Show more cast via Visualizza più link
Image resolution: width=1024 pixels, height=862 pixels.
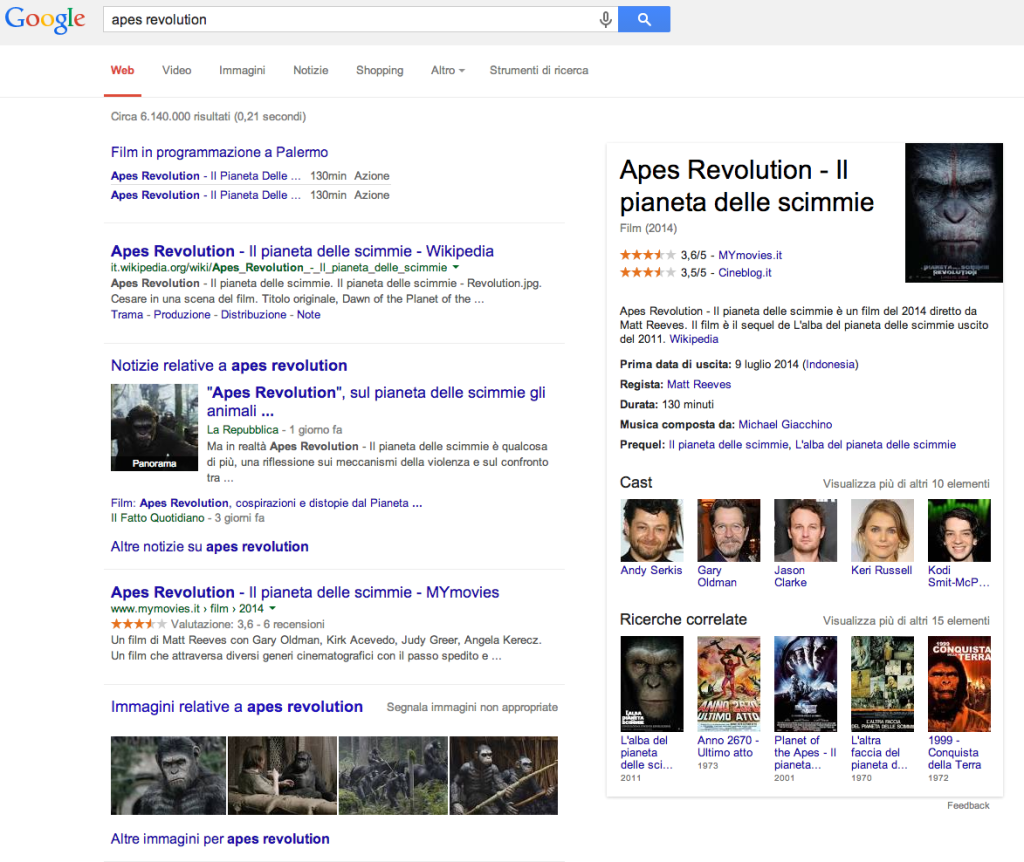(x=905, y=483)
